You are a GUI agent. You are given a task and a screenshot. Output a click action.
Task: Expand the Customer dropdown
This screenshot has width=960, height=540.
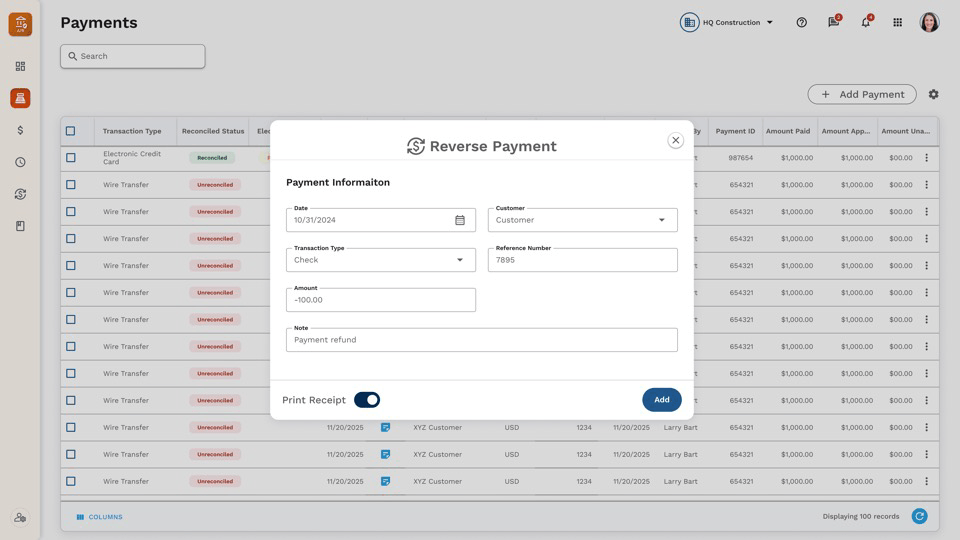(582, 220)
